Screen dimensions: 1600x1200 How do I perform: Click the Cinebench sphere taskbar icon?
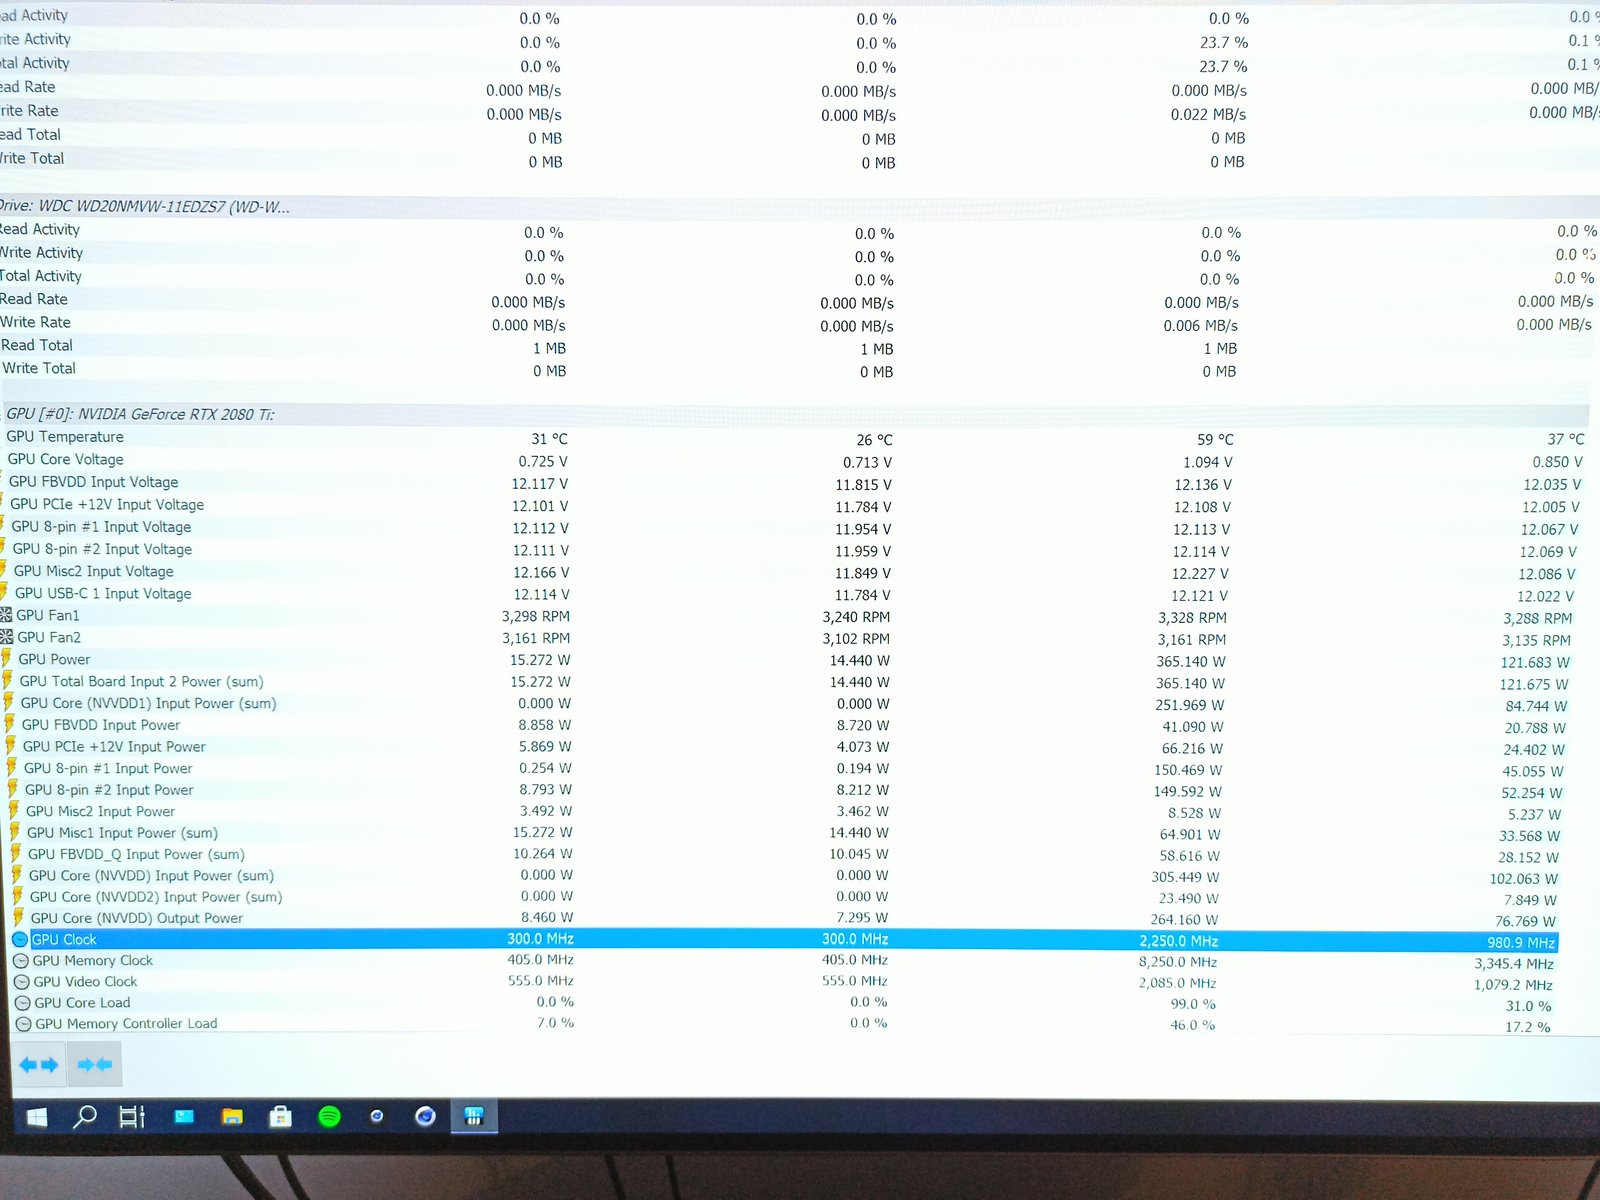click(x=425, y=1117)
